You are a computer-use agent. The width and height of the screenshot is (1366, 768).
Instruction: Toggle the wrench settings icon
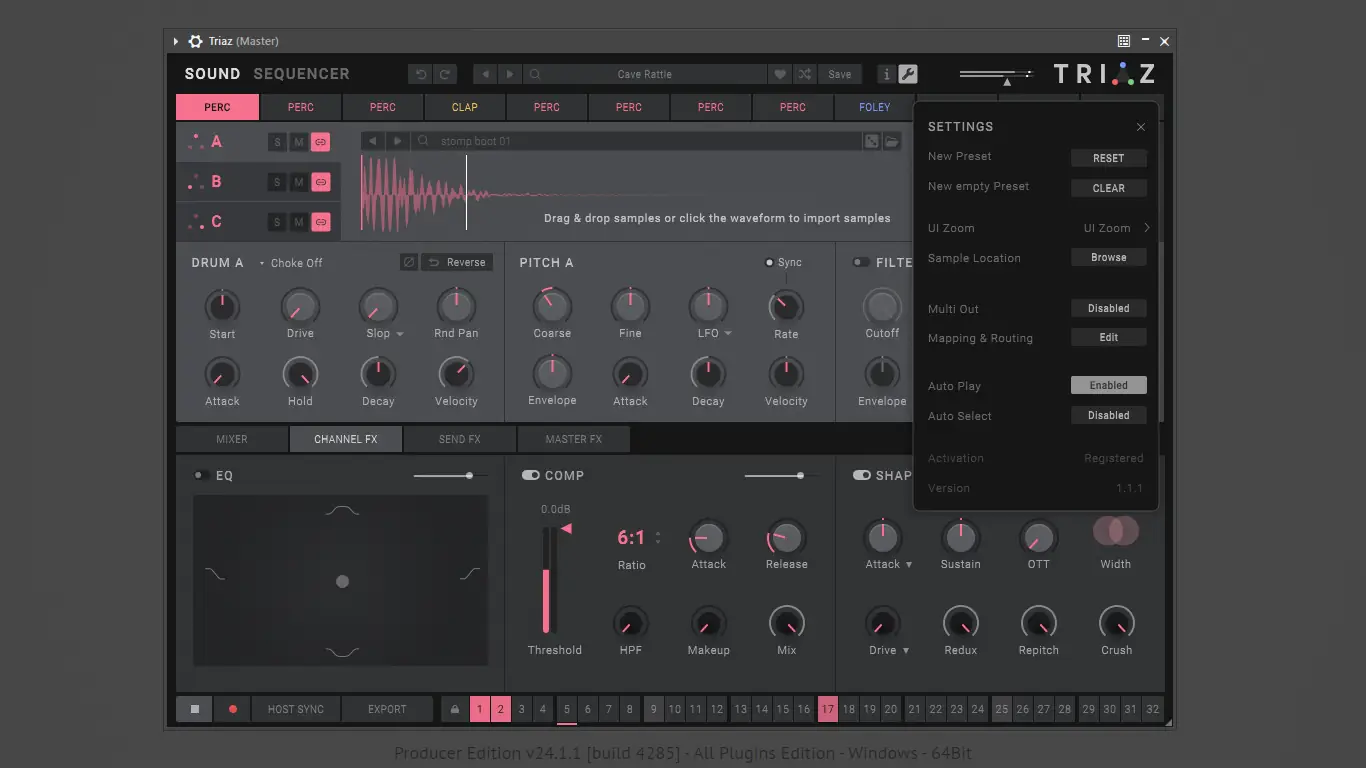[x=908, y=74]
